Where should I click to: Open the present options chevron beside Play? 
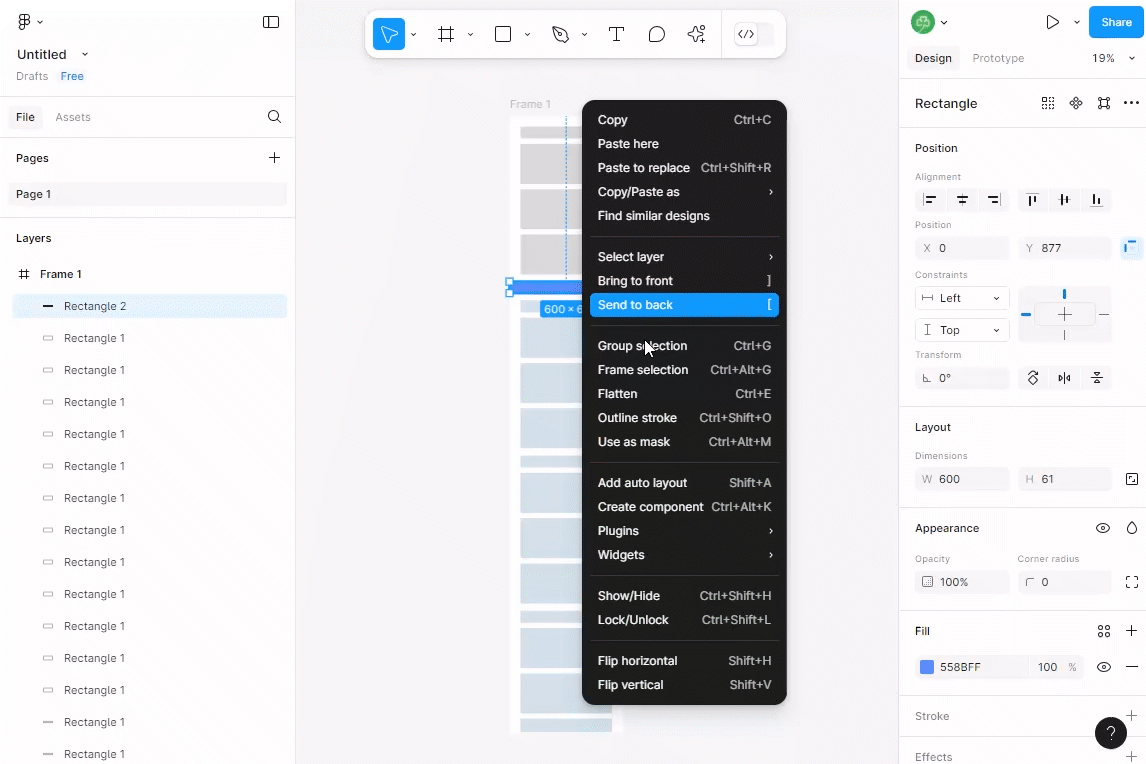[x=1077, y=22]
